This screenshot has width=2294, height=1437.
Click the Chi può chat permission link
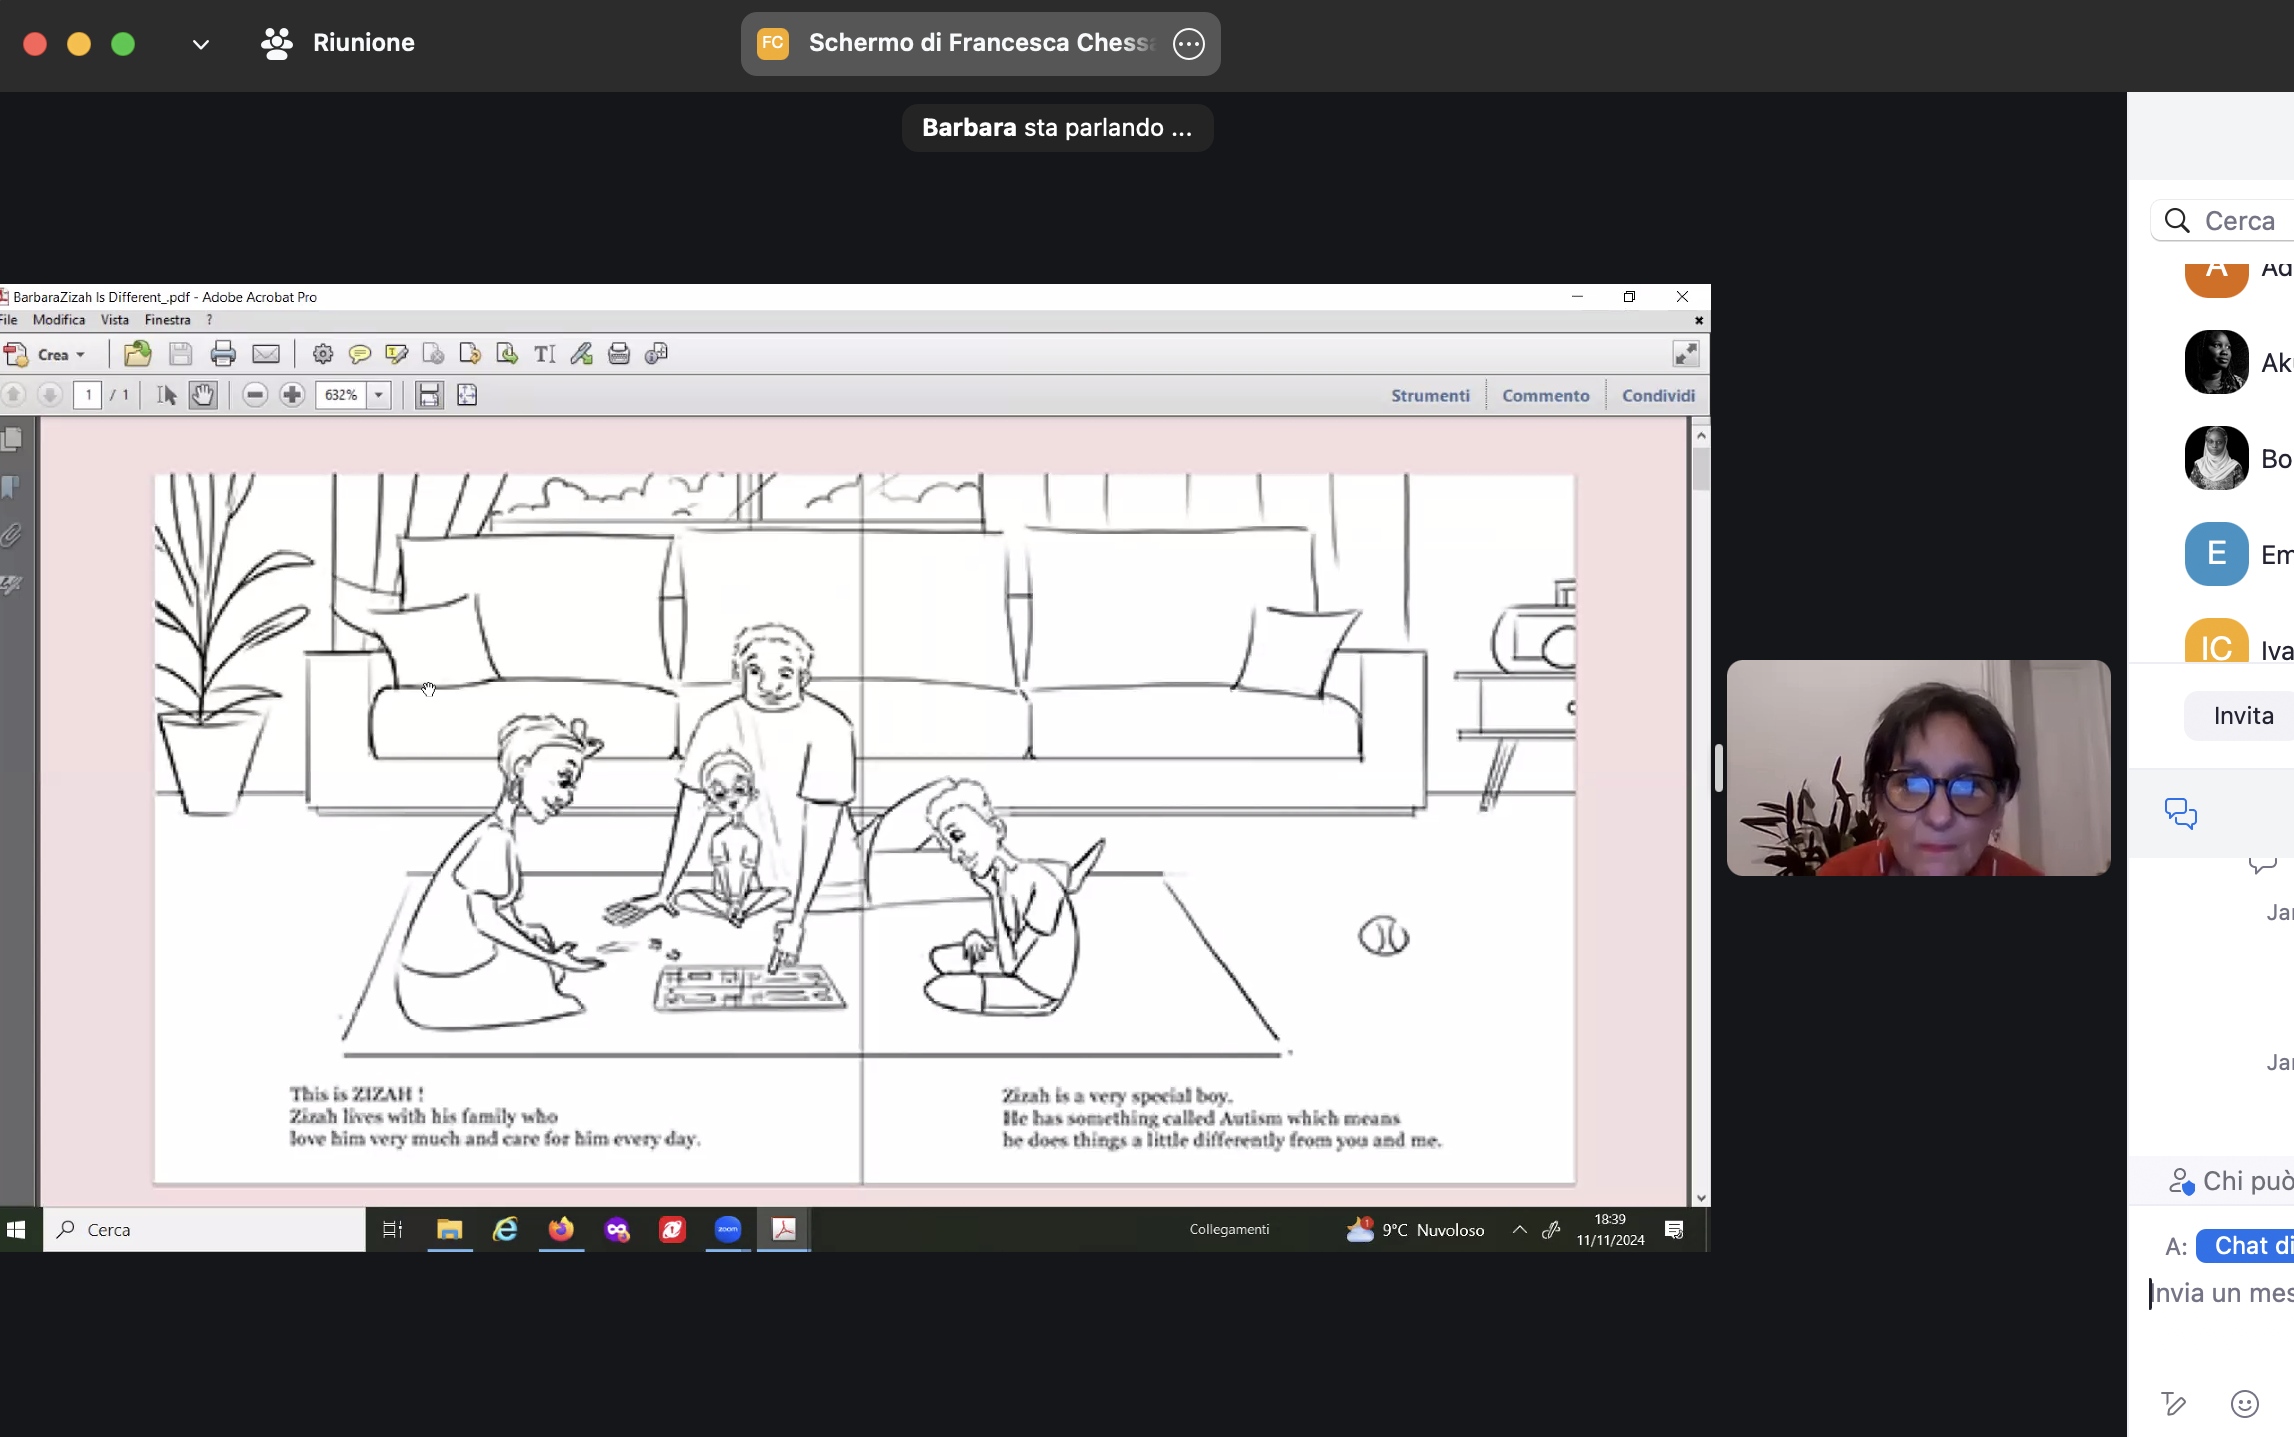(2231, 1181)
